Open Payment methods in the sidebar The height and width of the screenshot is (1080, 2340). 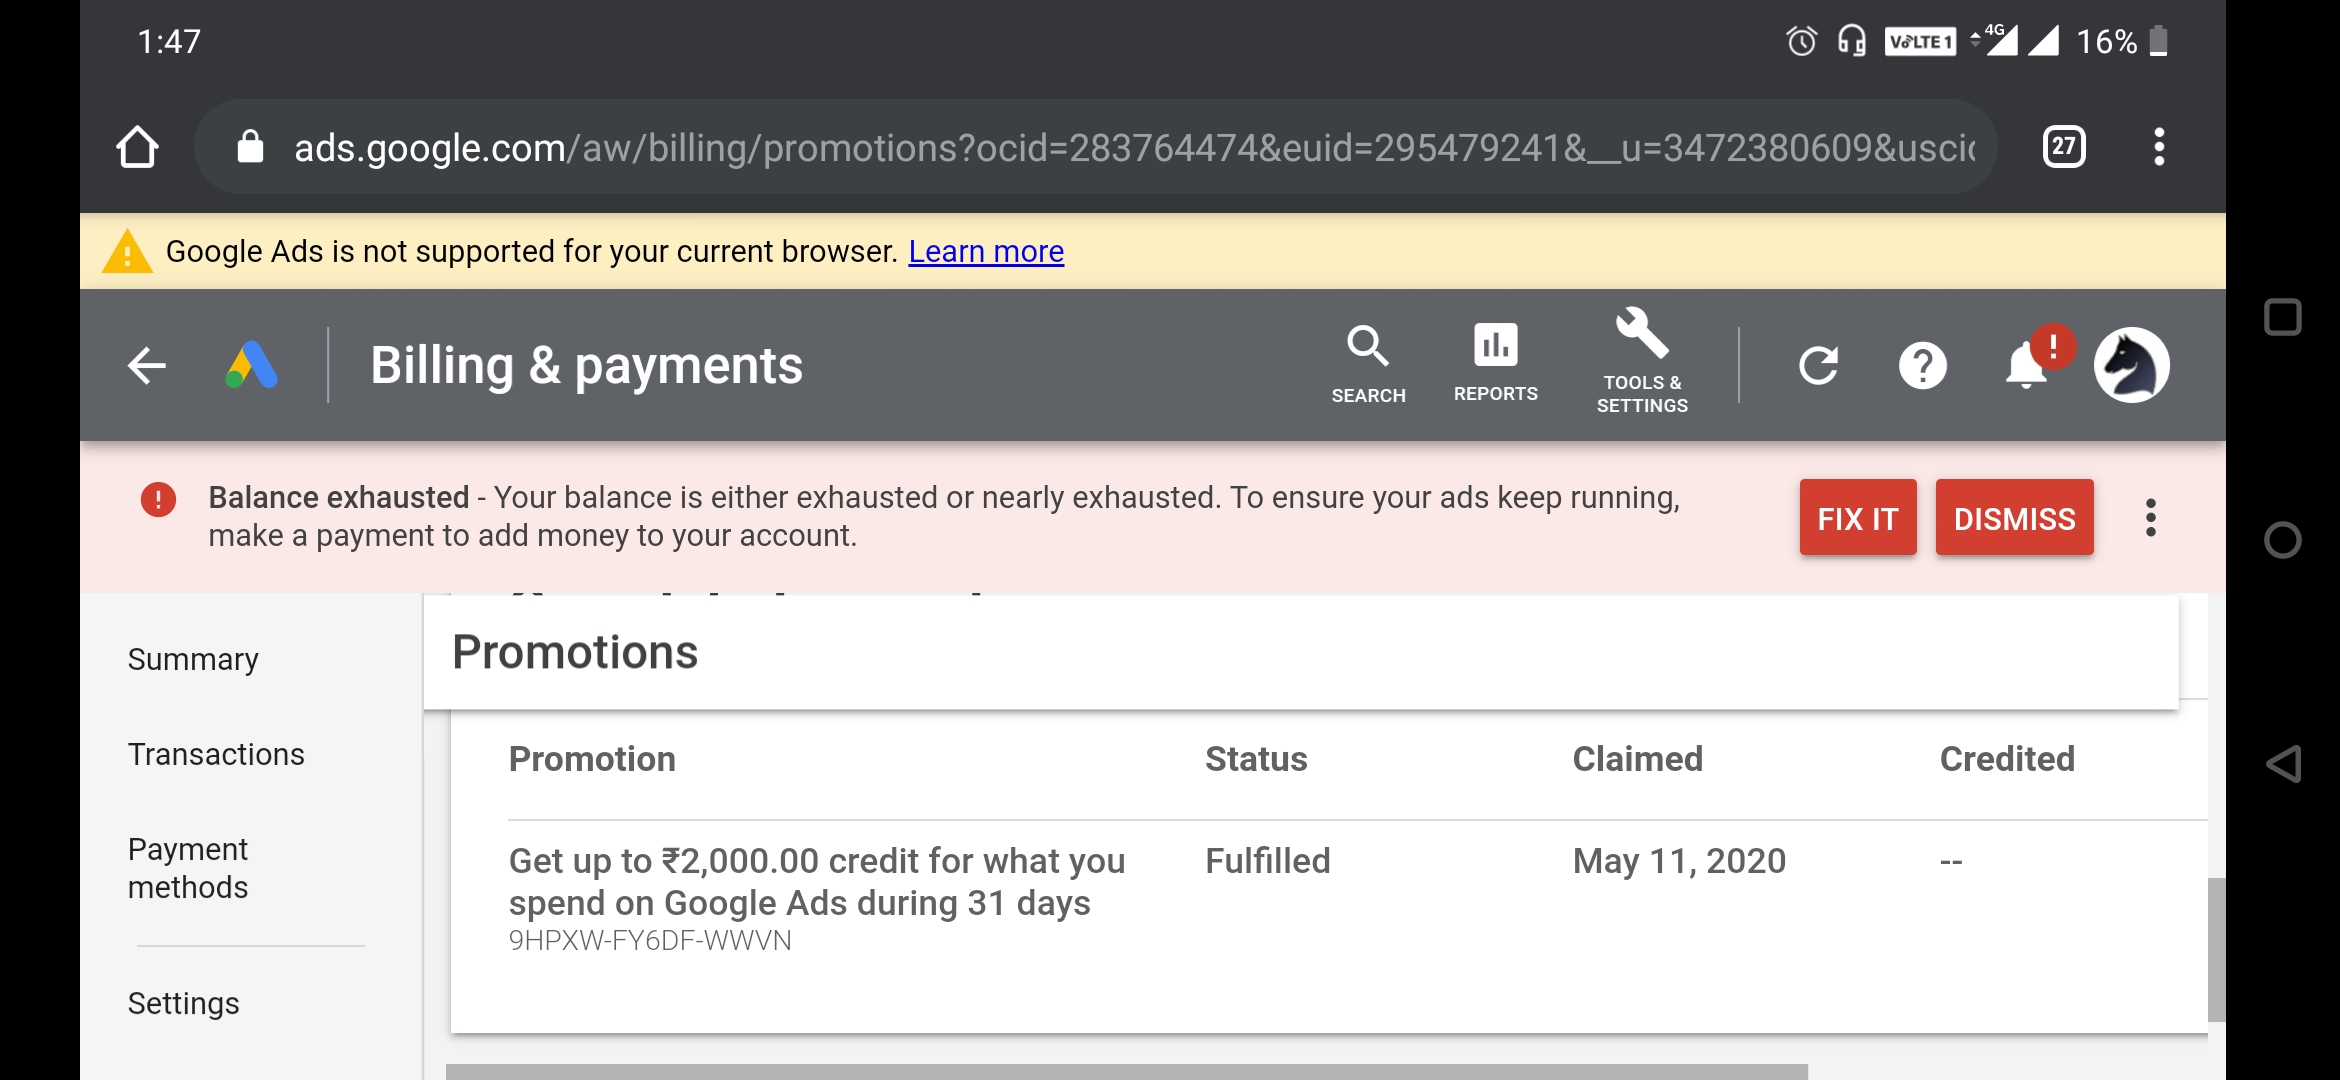coord(188,868)
